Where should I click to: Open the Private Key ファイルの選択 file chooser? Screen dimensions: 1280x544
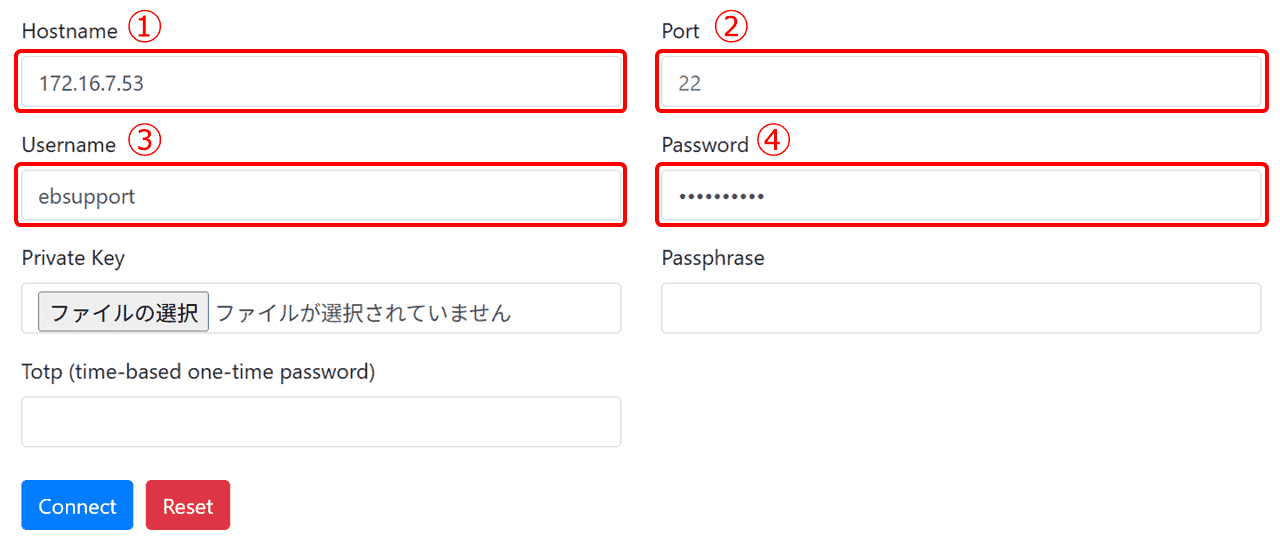point(123,312)
